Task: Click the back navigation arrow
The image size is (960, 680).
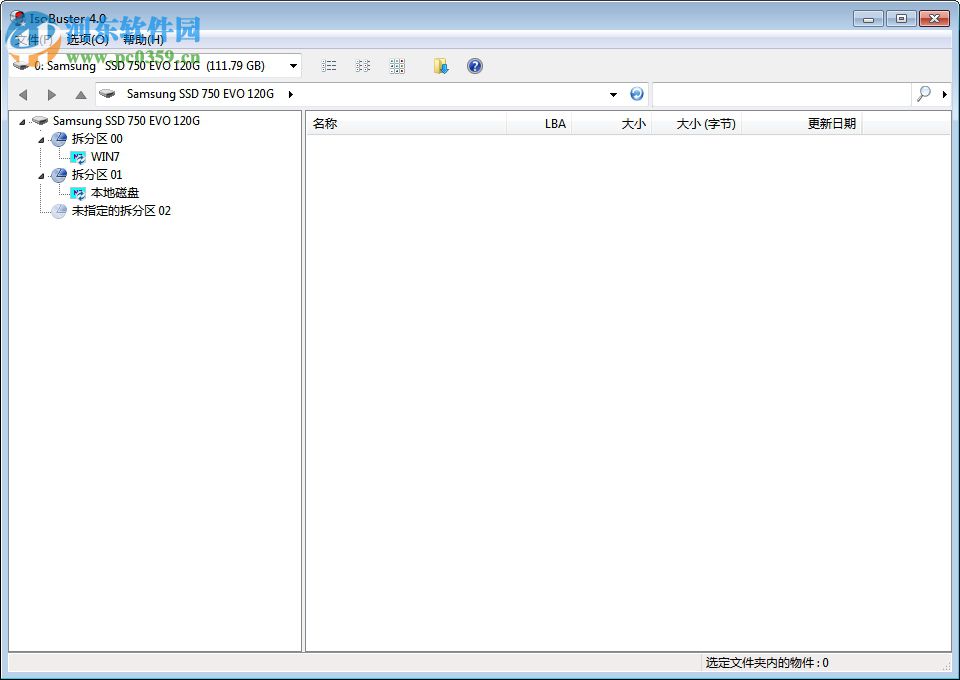Action: [22, 94]
